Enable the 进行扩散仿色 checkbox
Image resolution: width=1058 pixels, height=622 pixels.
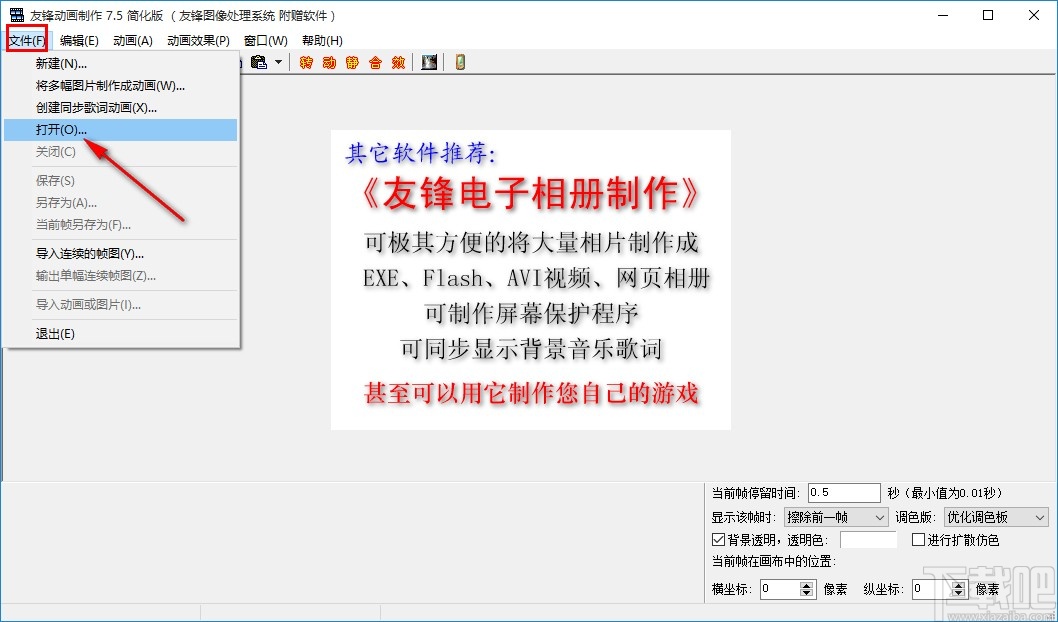(918, 540)
